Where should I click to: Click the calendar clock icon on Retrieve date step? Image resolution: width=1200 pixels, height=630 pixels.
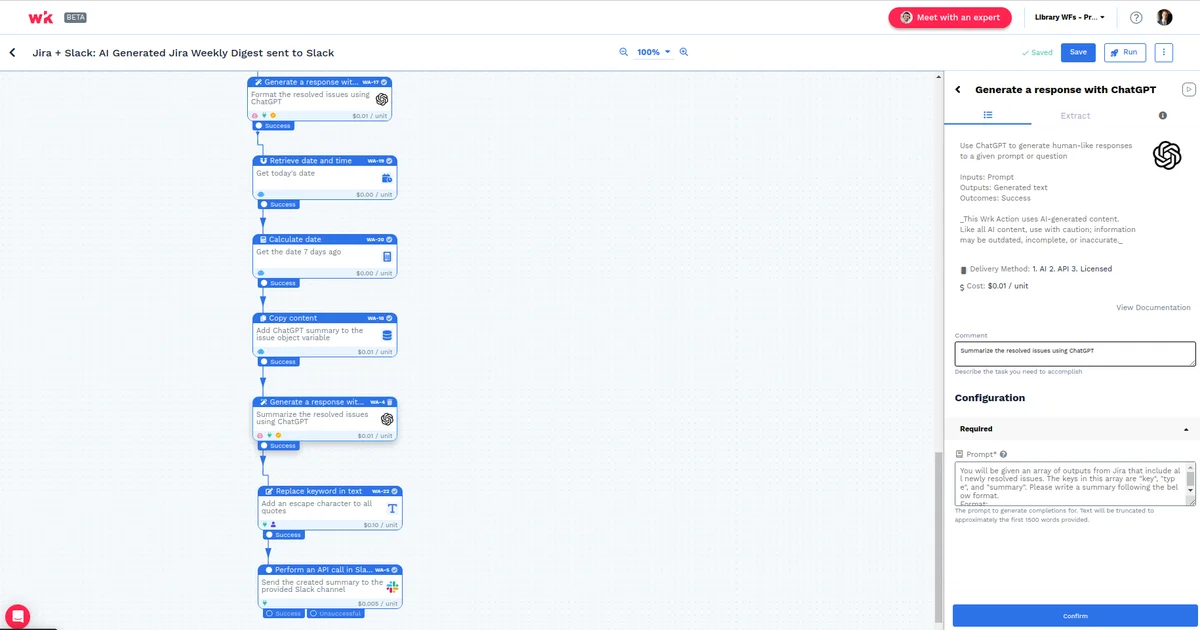point(387,178)
